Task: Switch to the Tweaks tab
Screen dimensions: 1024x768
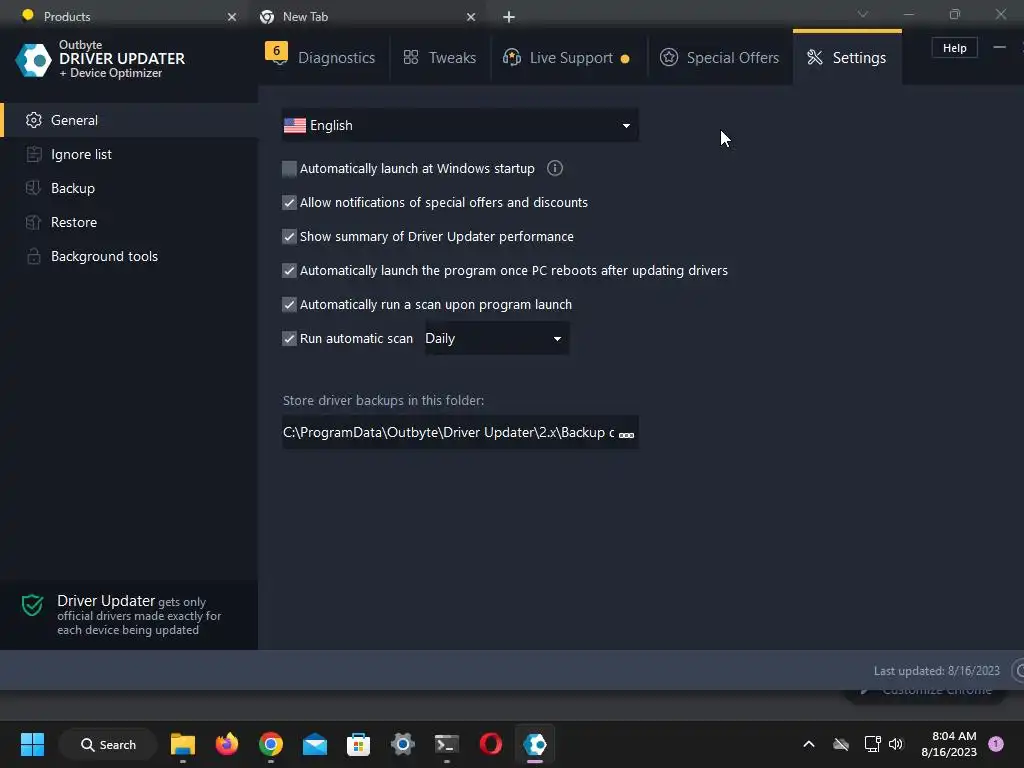Action: 440,57
